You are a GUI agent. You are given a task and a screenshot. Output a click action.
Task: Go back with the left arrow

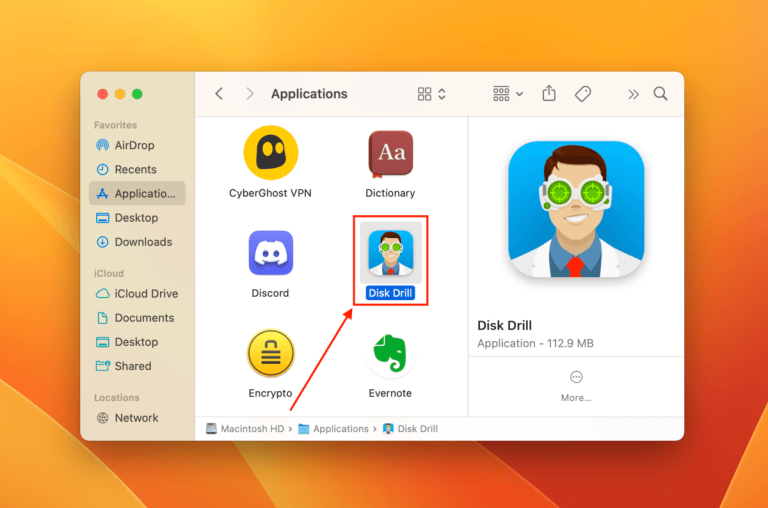(x=219, y=94)
